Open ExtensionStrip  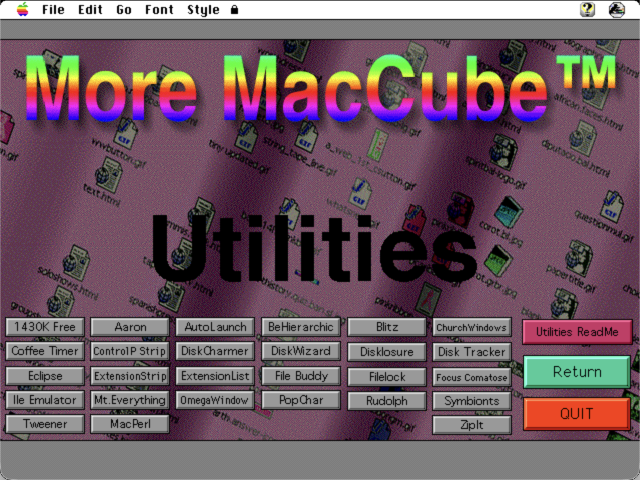click(x=130, y=376)
